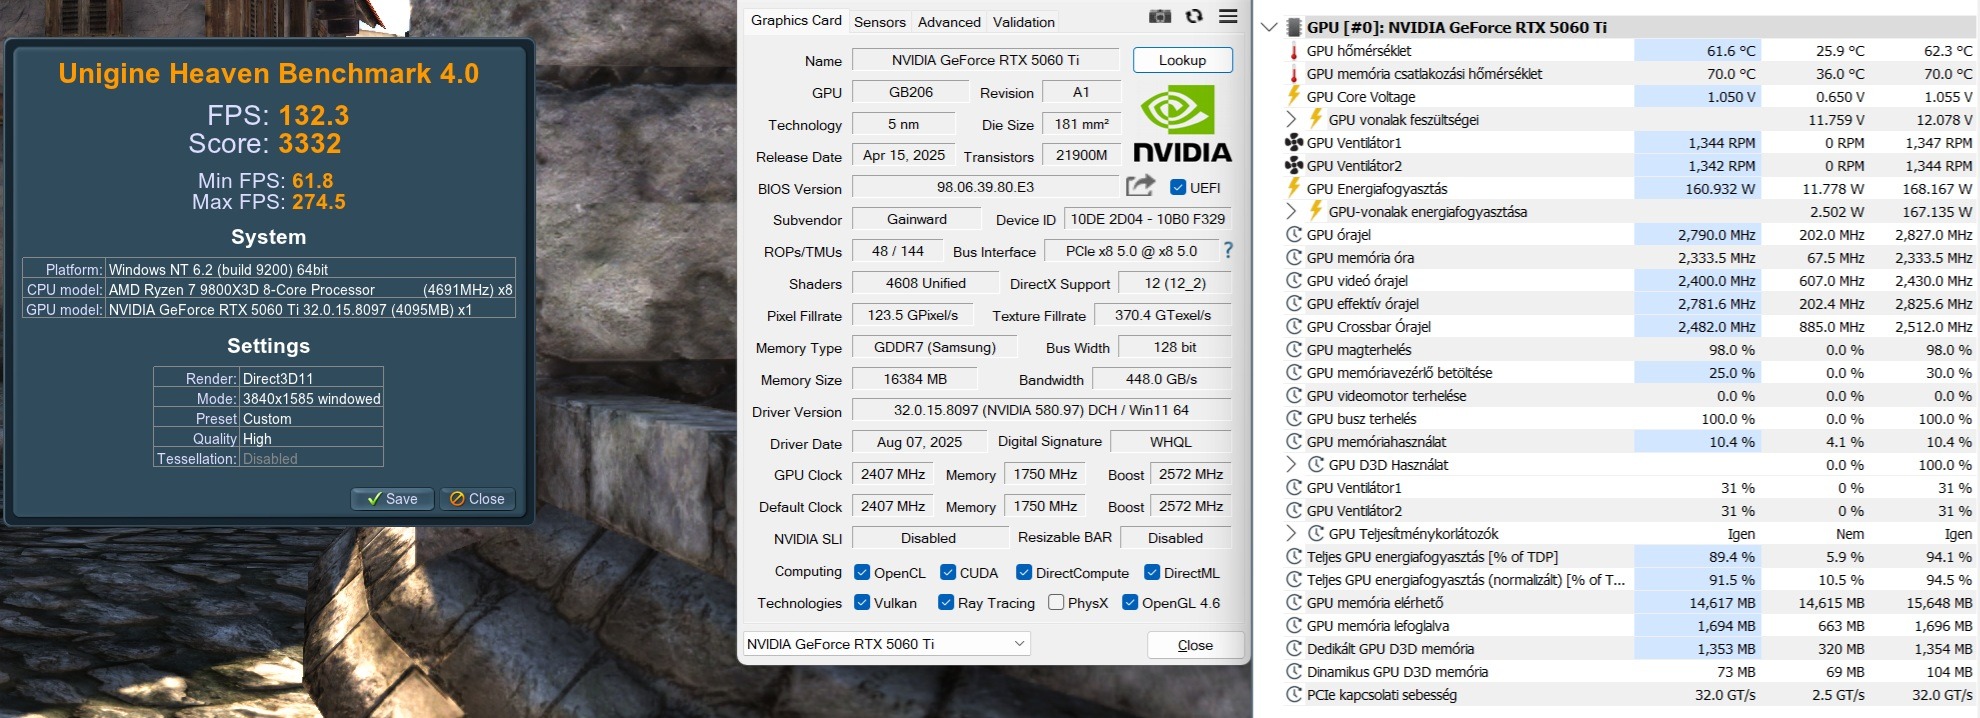The height and width of the screenshot is (718, 1980).
Task: Toggle Ray Tracing checkbox
Action: click(946, 602)
